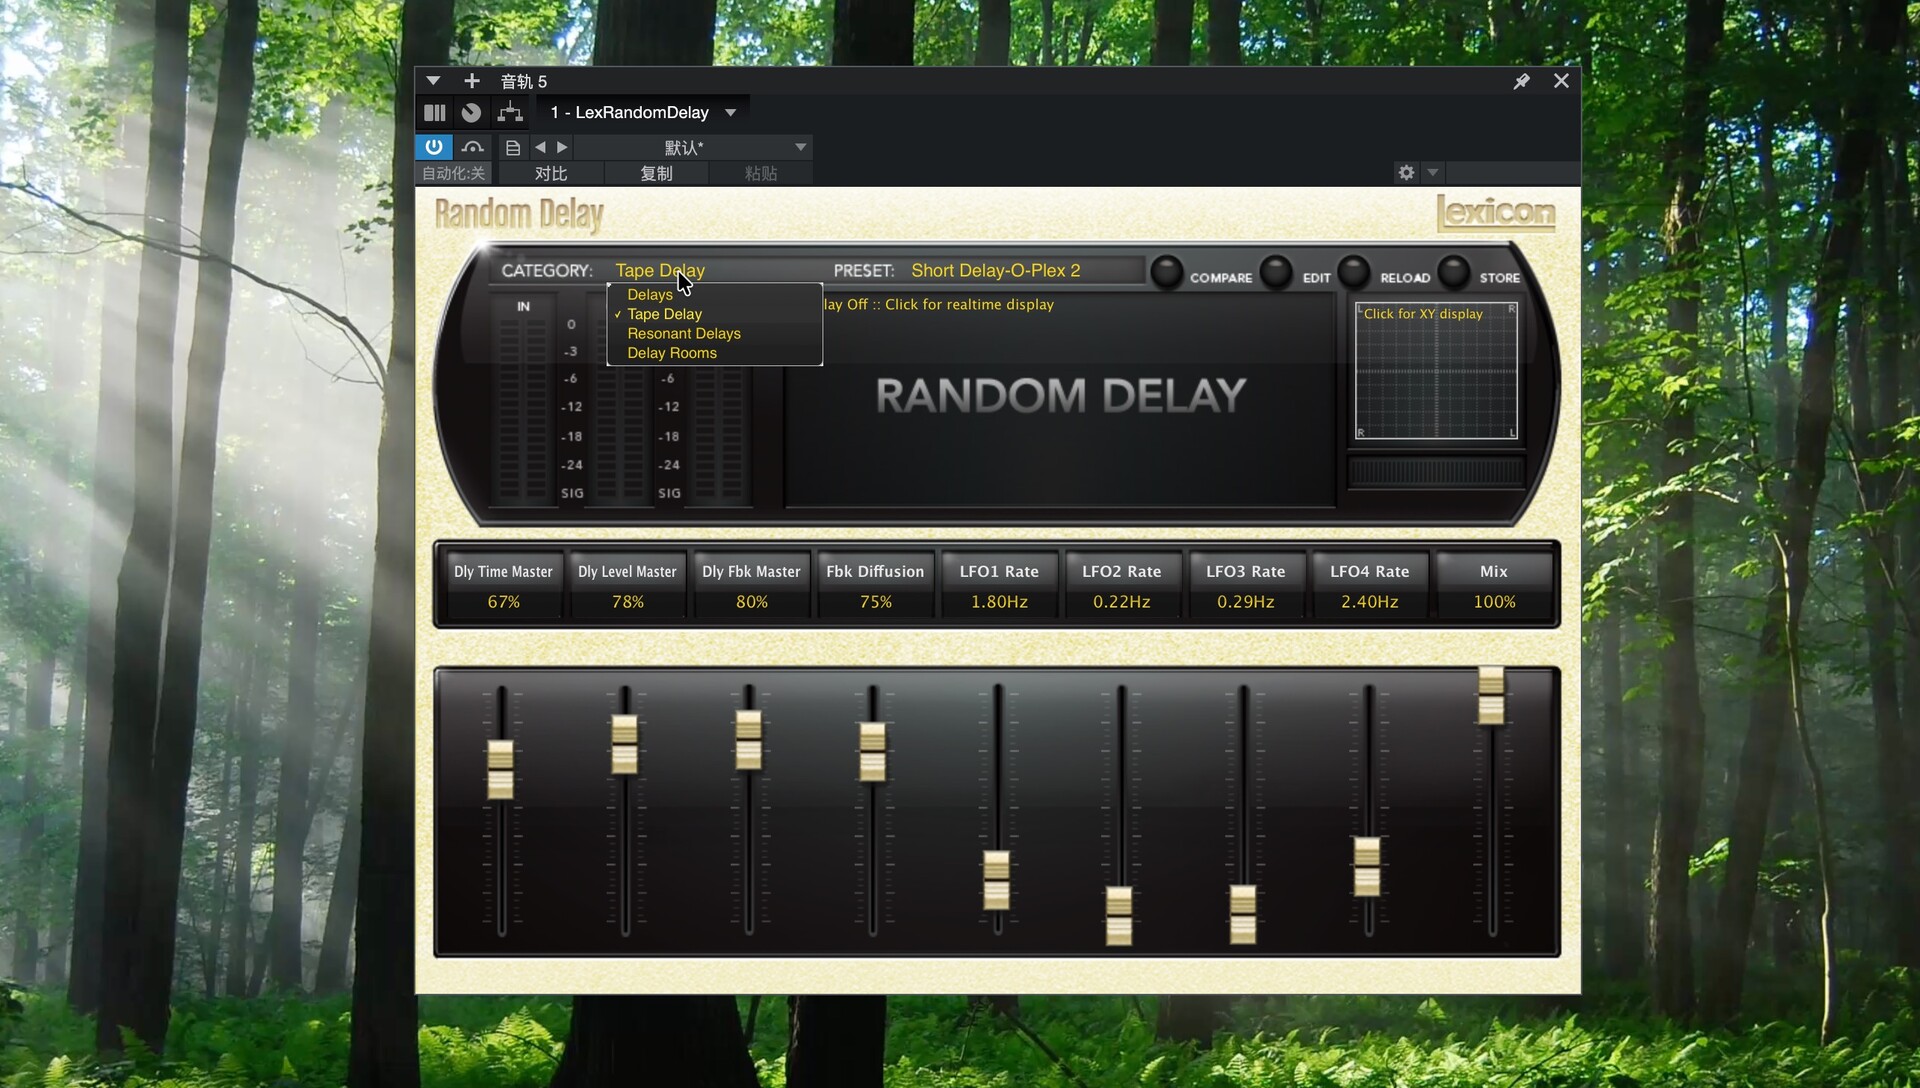
Task: Open the Short Delay-O-Plex 2 preset list
Action: (x=995, y=270)
